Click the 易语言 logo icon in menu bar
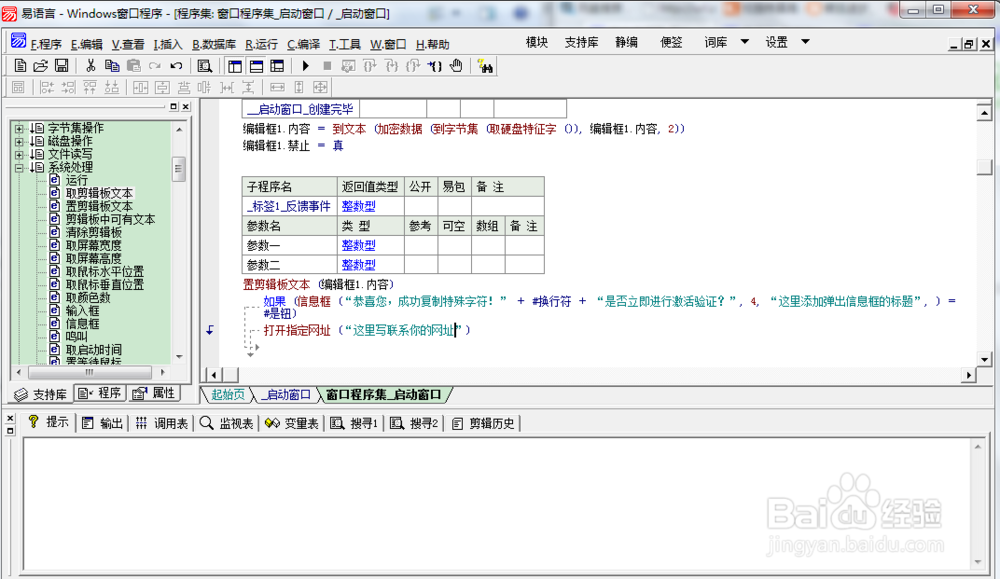The height and width of the screenshot is (579, 1000). coord(18,41)
